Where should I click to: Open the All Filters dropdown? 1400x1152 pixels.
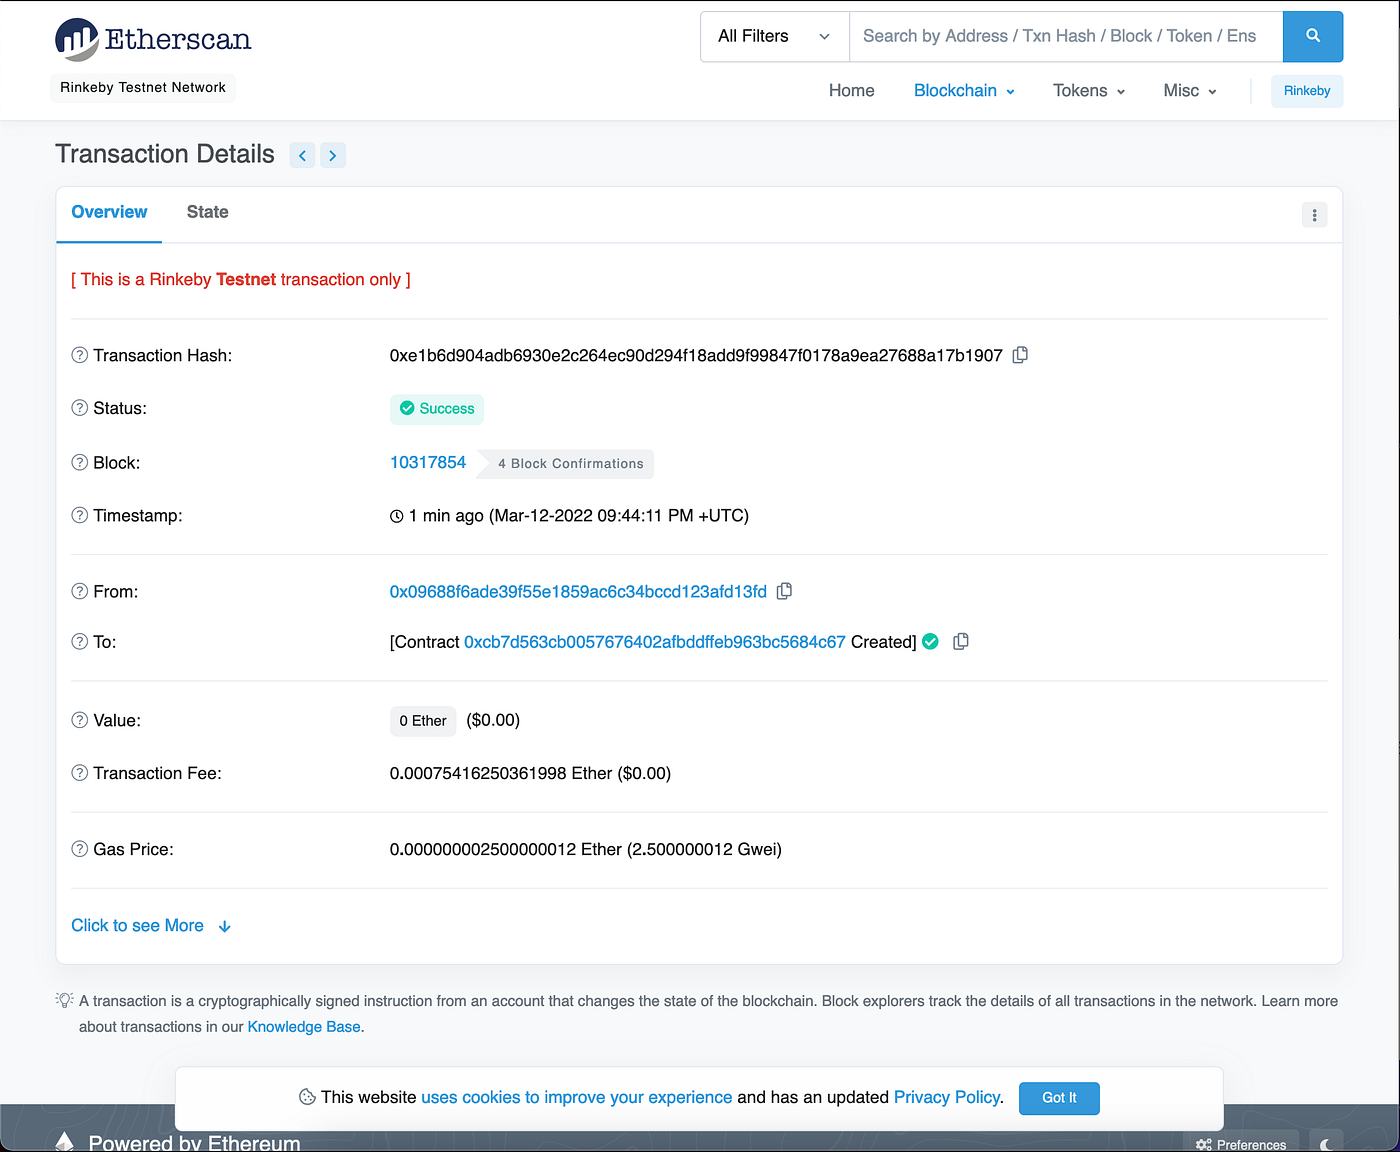[773, 36]
